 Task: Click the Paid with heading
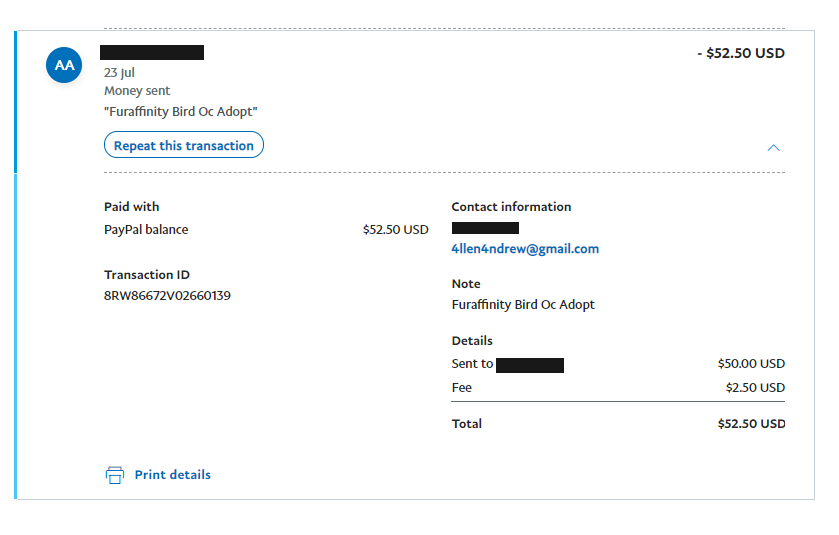(x=132, y=207)
